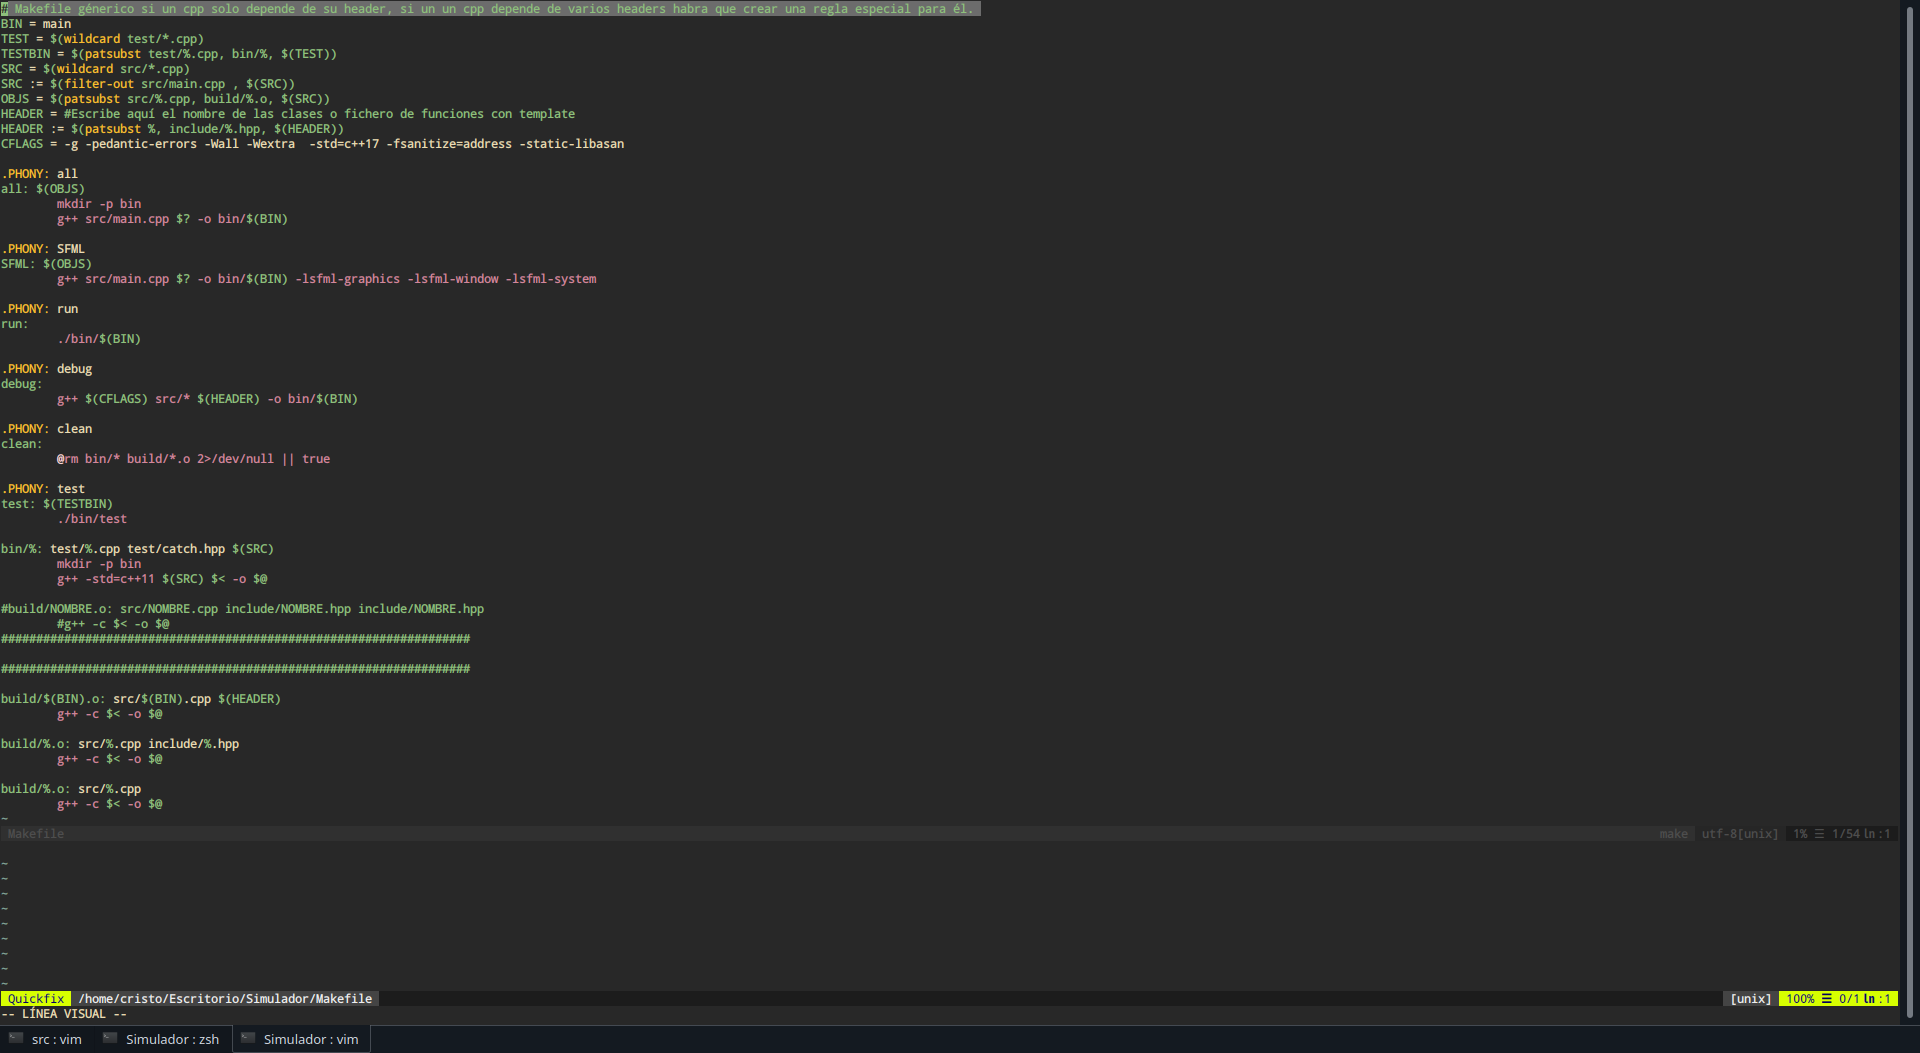Click the Makefile filename in the statusline
Image resolution: width=1920 pixels, height=1053 pixels.
click(36, 833)
